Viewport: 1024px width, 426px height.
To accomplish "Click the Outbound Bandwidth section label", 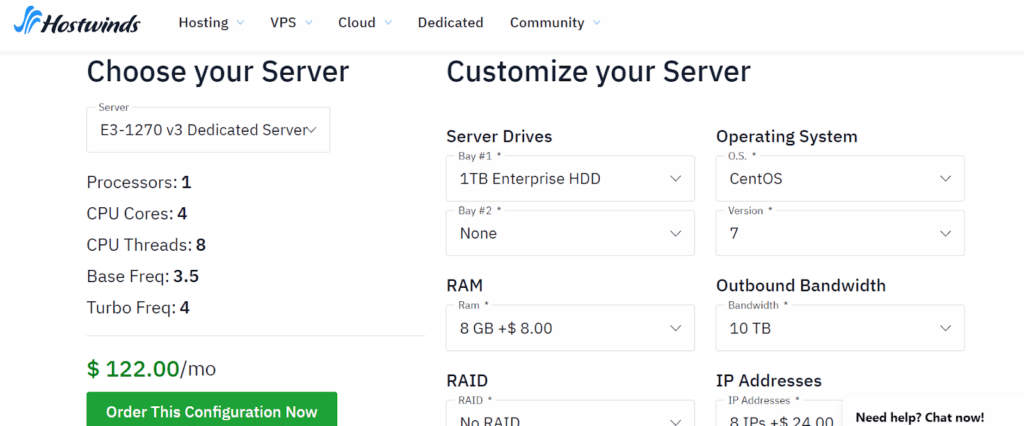I will click(x=801, y=286).
